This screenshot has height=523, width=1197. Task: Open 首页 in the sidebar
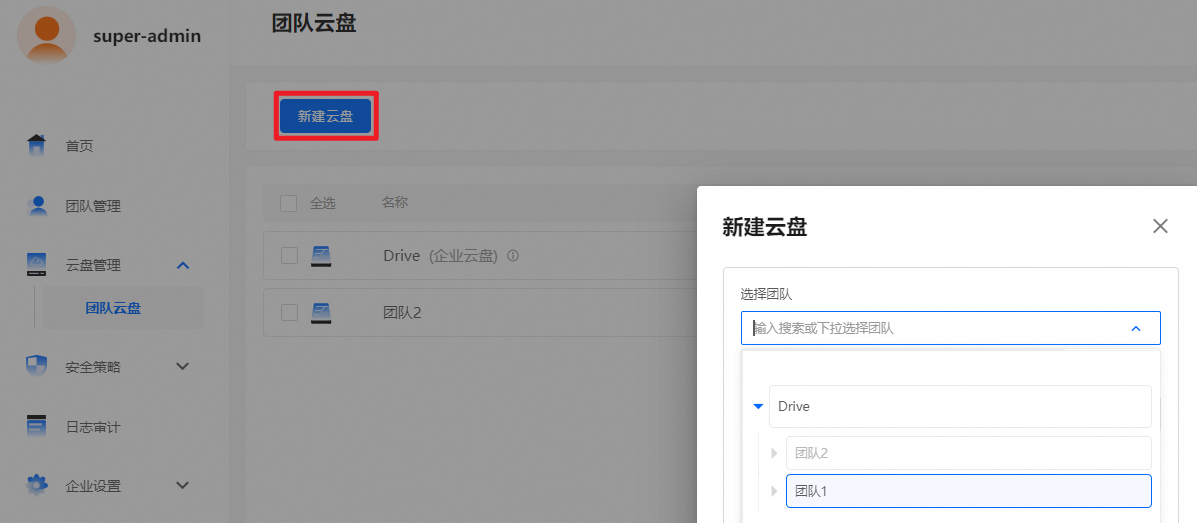point(79,146)
